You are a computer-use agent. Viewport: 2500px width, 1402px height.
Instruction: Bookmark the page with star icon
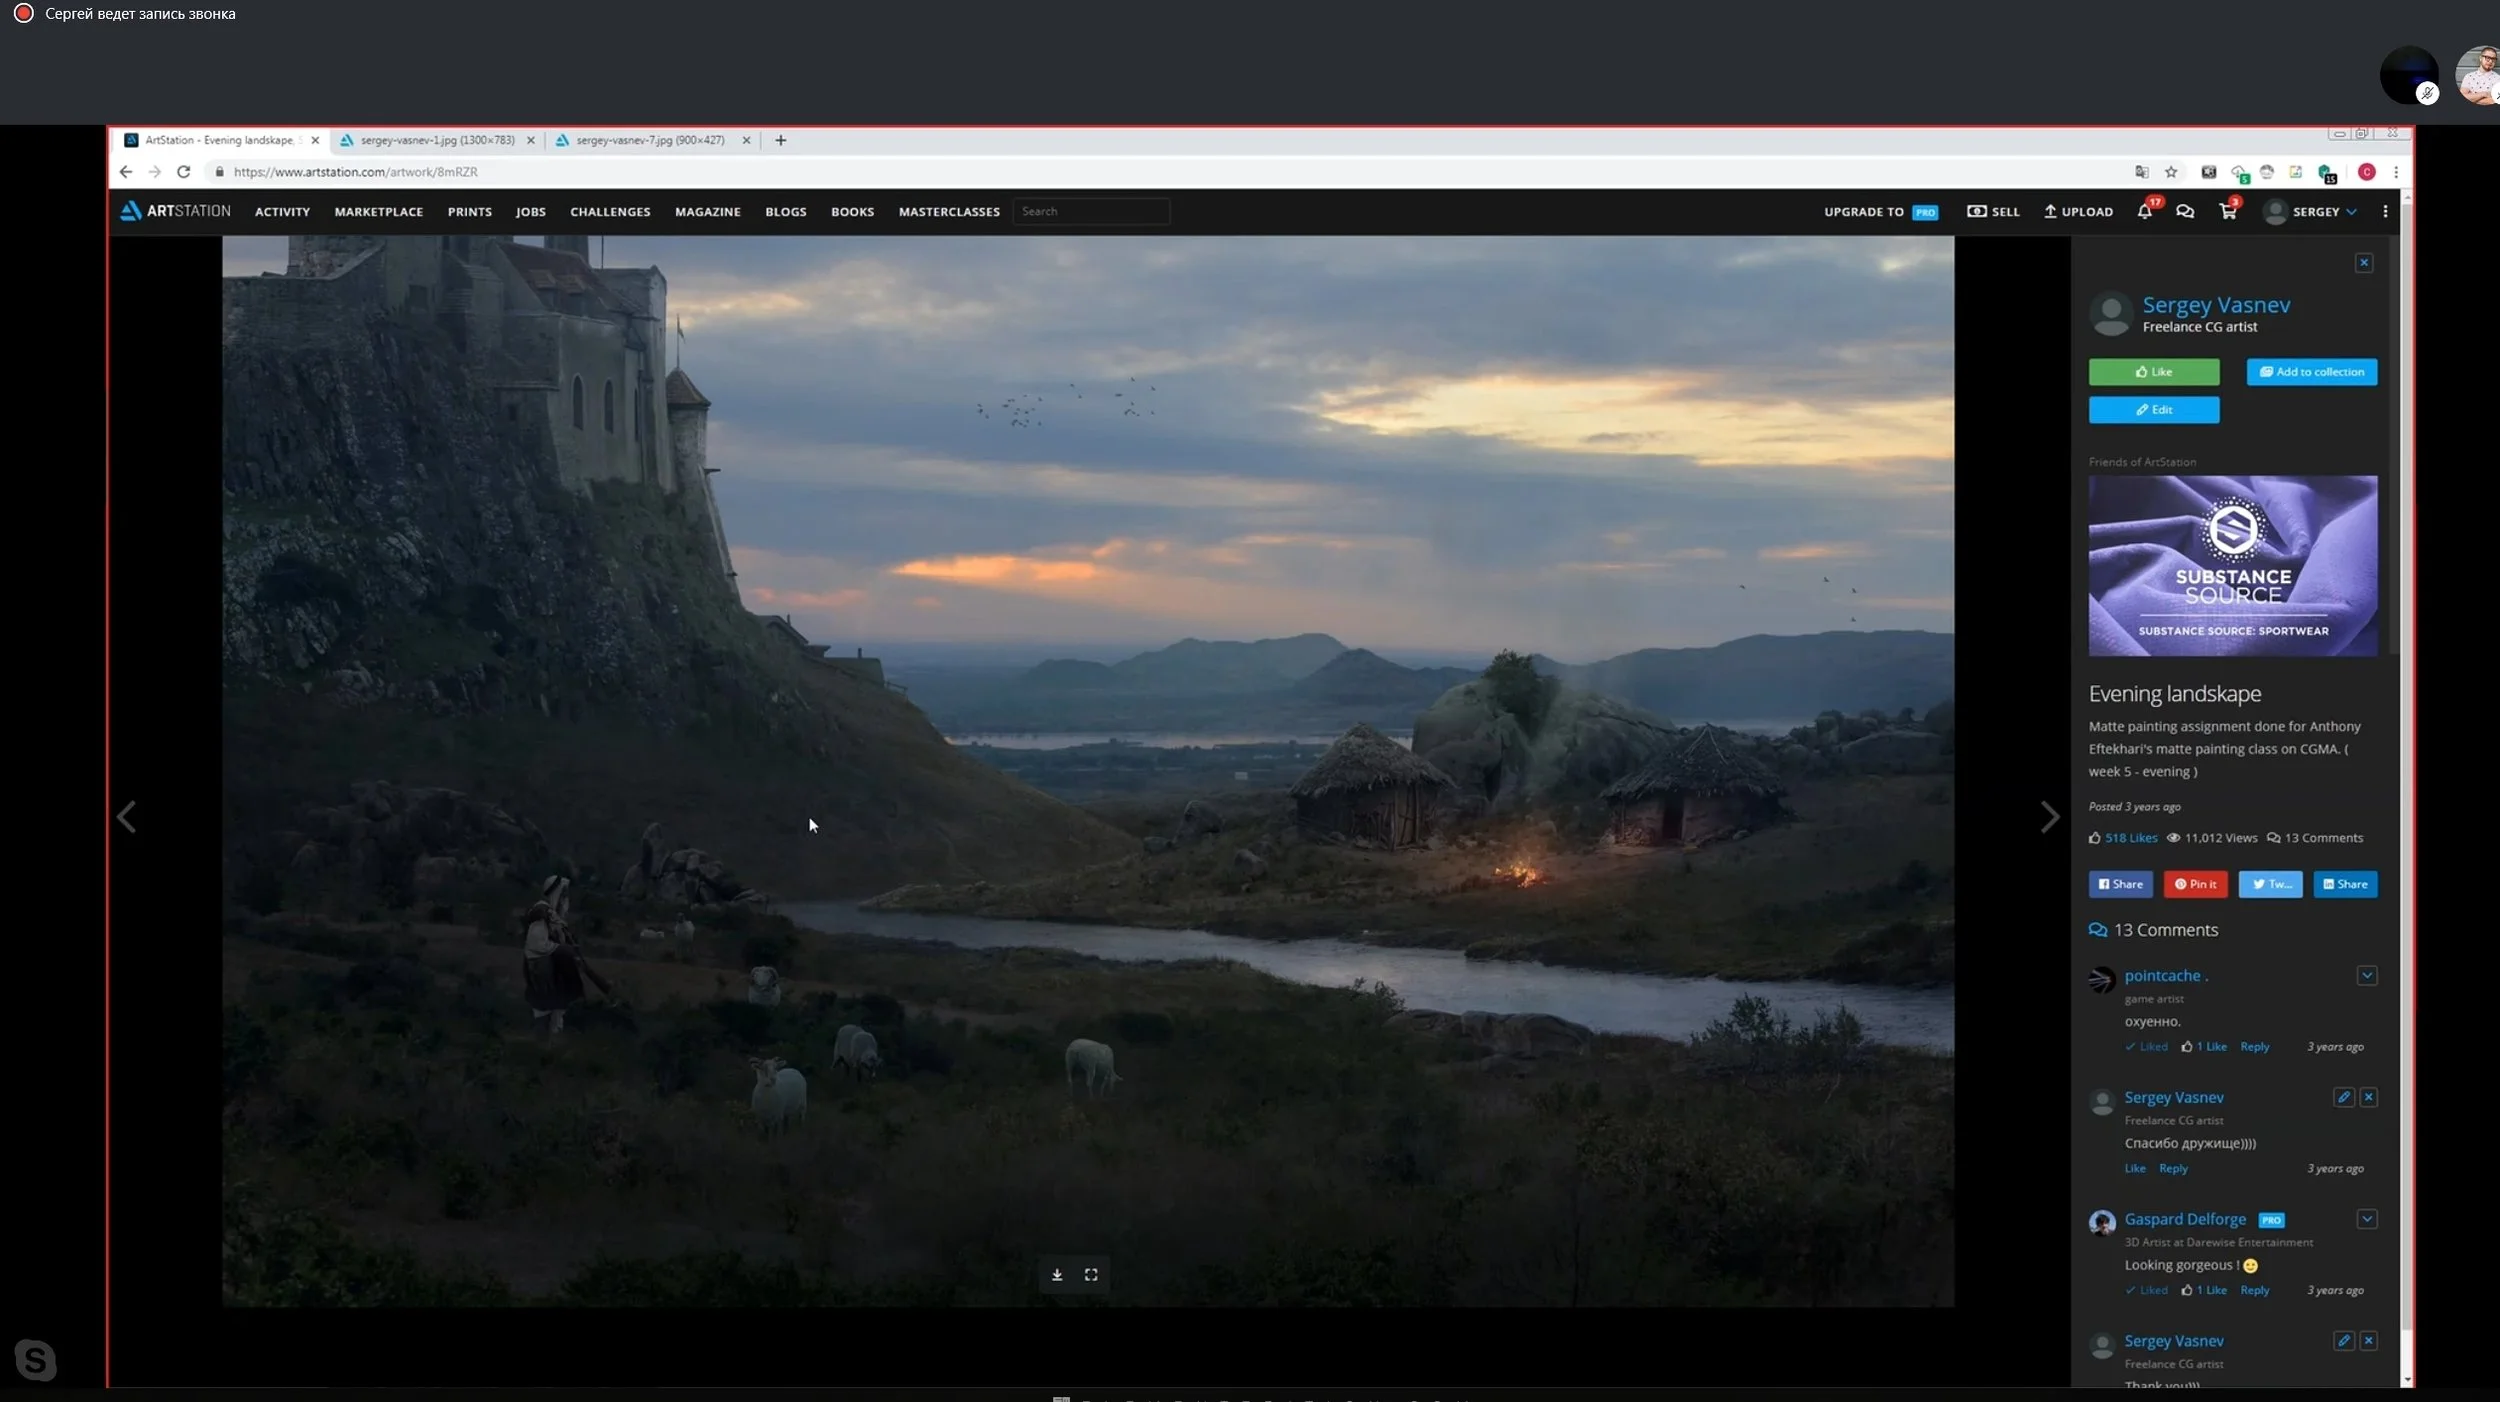coord(2171,172)
